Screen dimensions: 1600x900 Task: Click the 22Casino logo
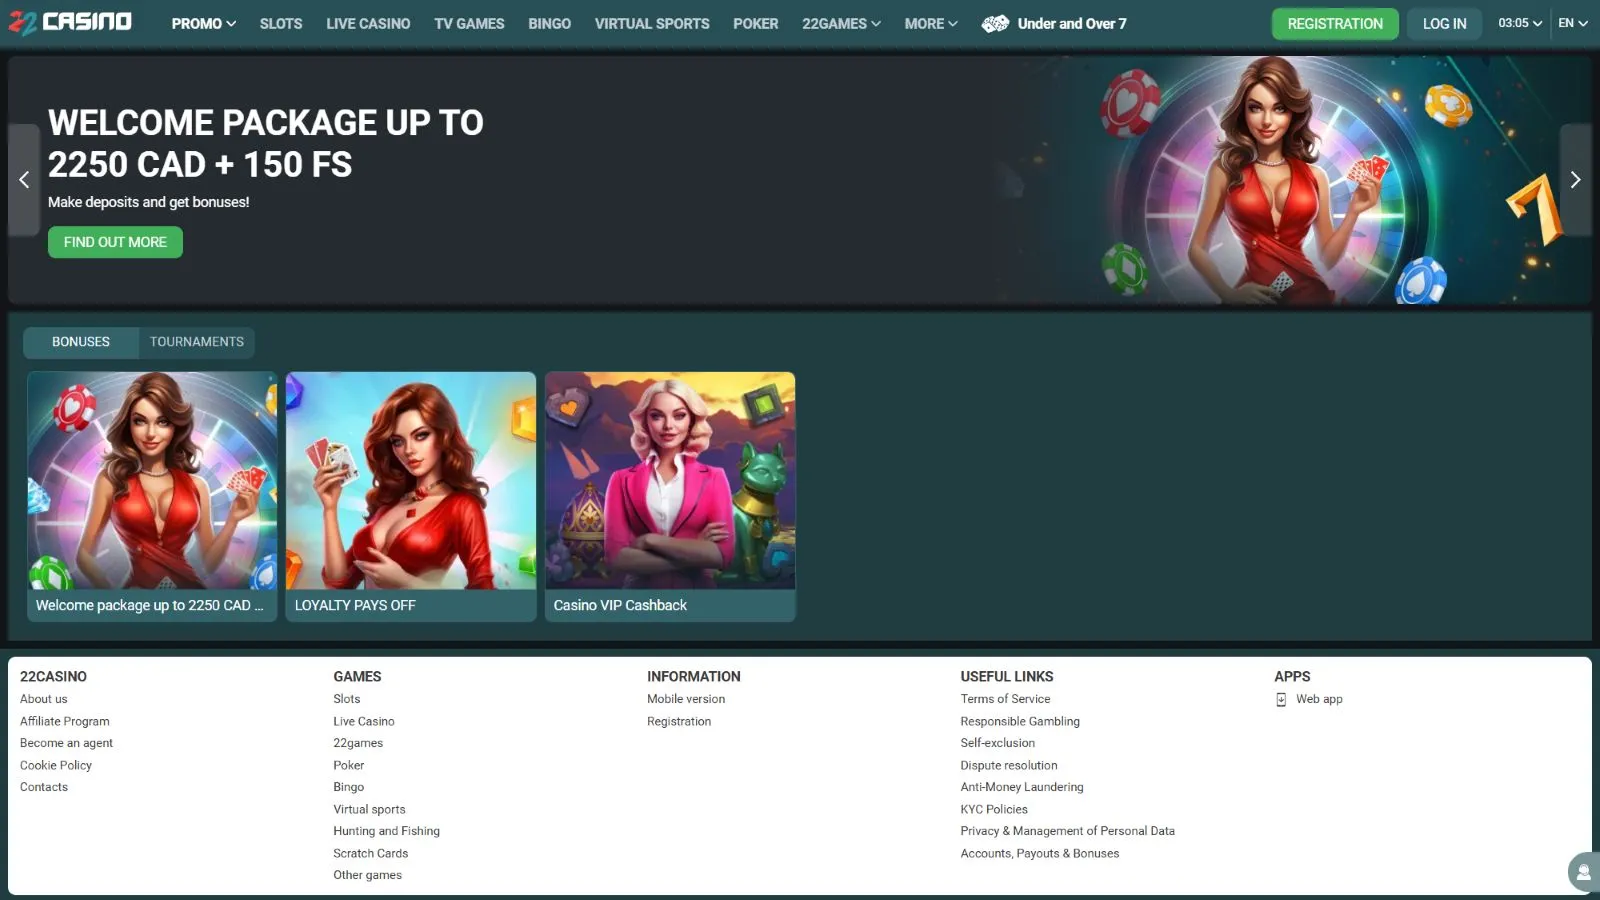(x=70, y=22)
